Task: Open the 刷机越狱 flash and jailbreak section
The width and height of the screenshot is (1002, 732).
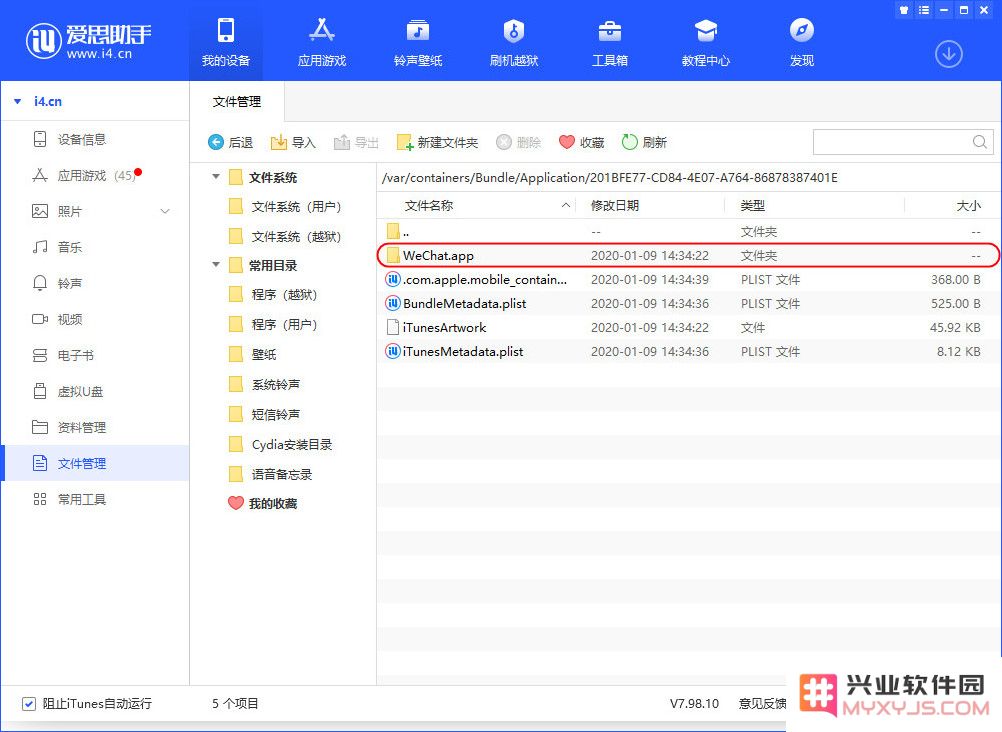Action: 514,42
